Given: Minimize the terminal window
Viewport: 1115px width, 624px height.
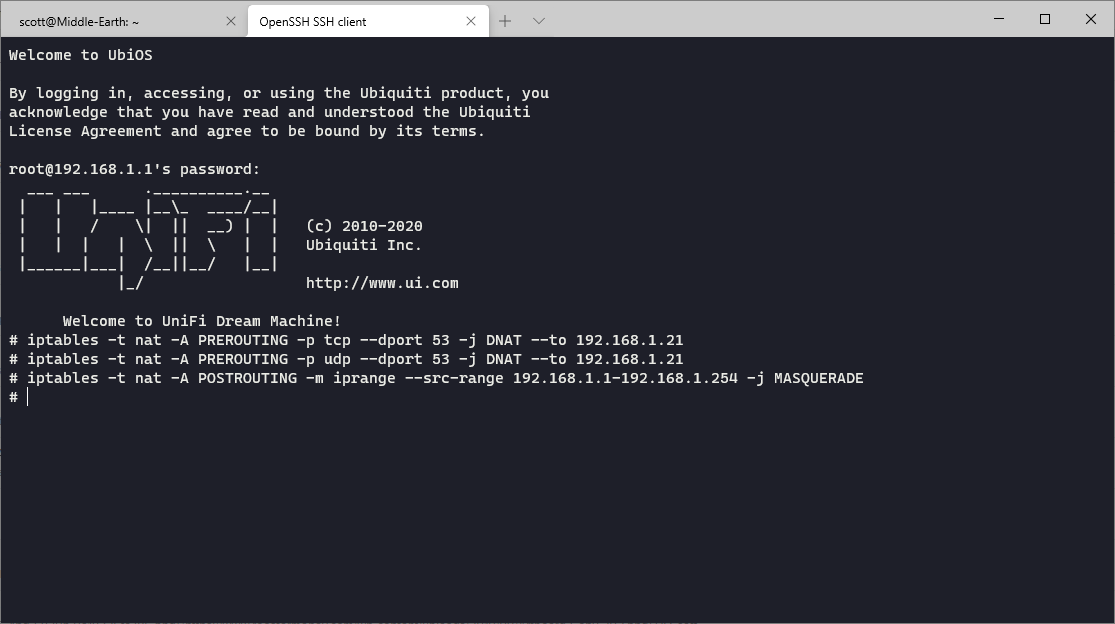Looking at the screenshot, I should 997,19.
